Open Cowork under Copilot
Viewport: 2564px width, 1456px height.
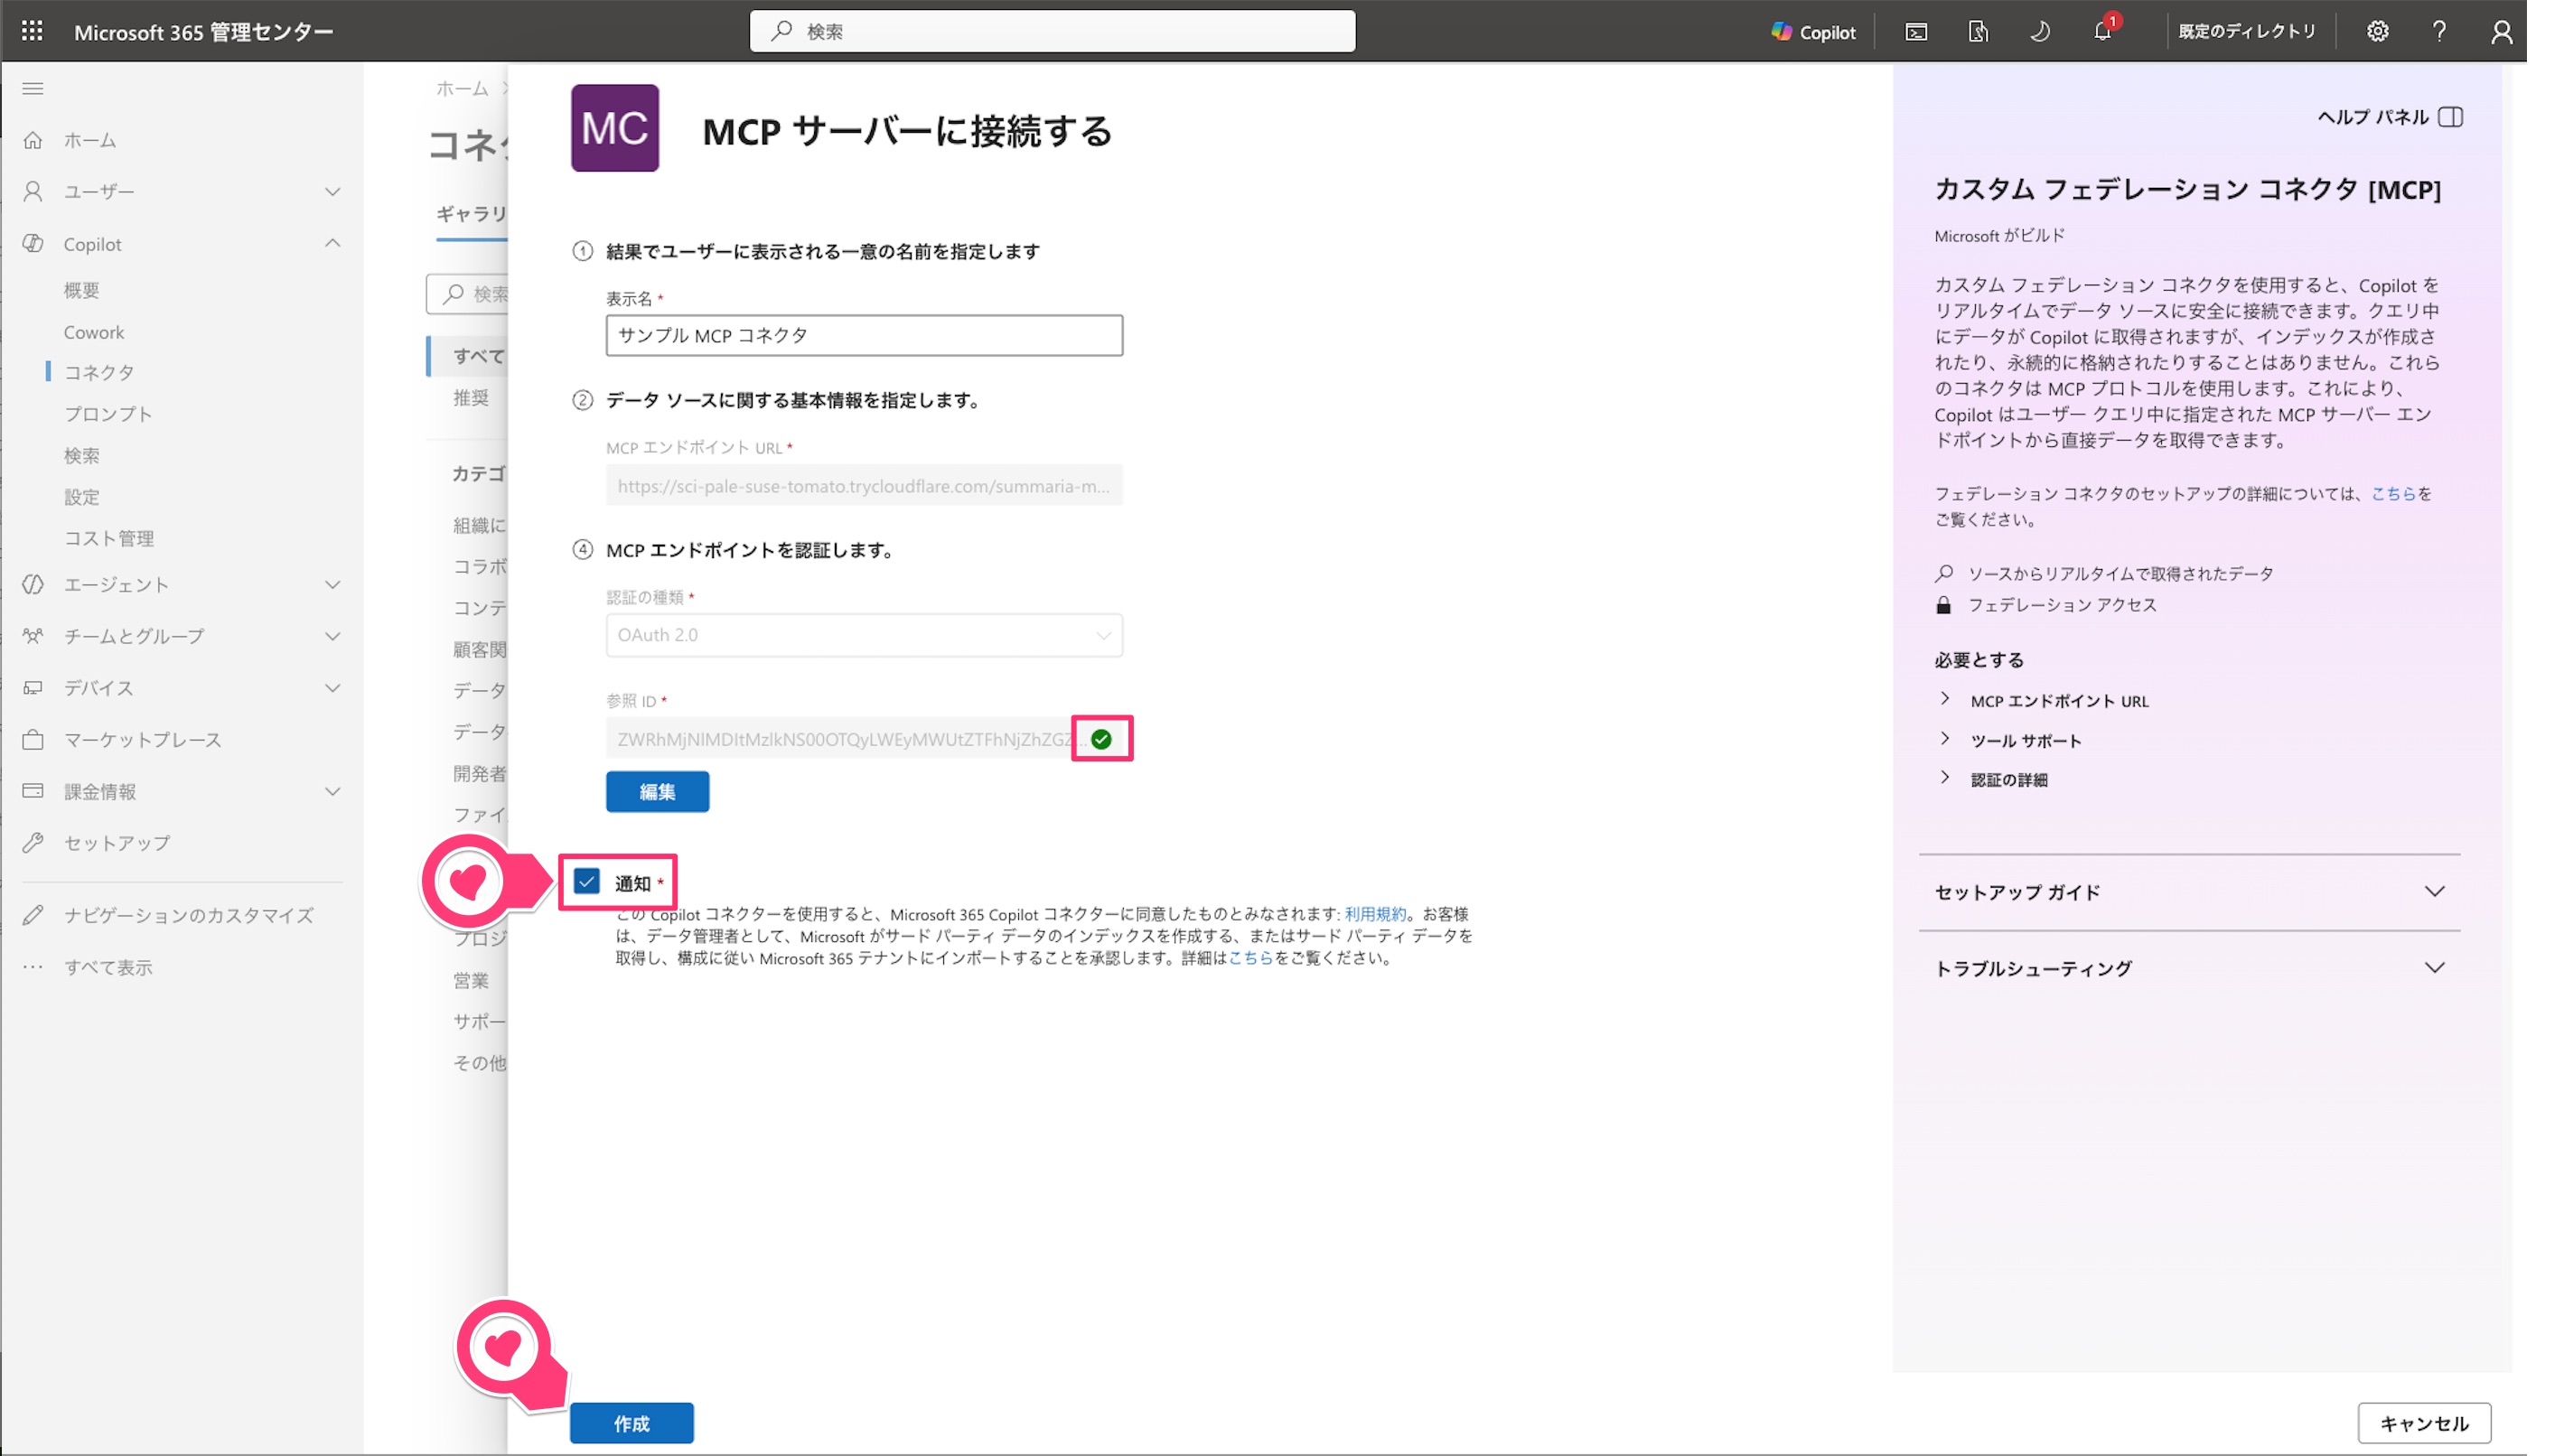pyautogui.click(x=94, y=332)
